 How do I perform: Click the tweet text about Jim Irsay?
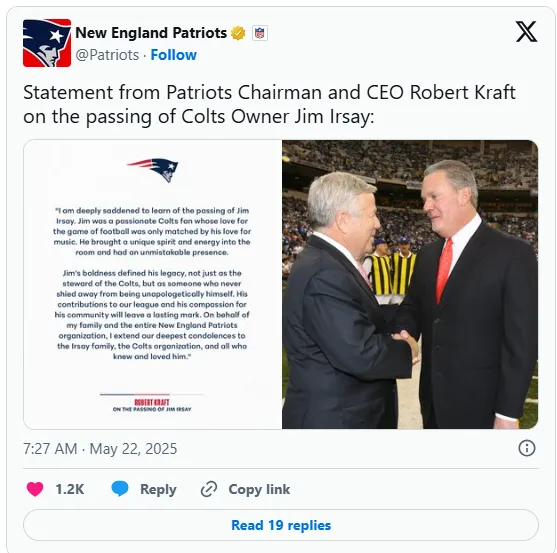269,104
